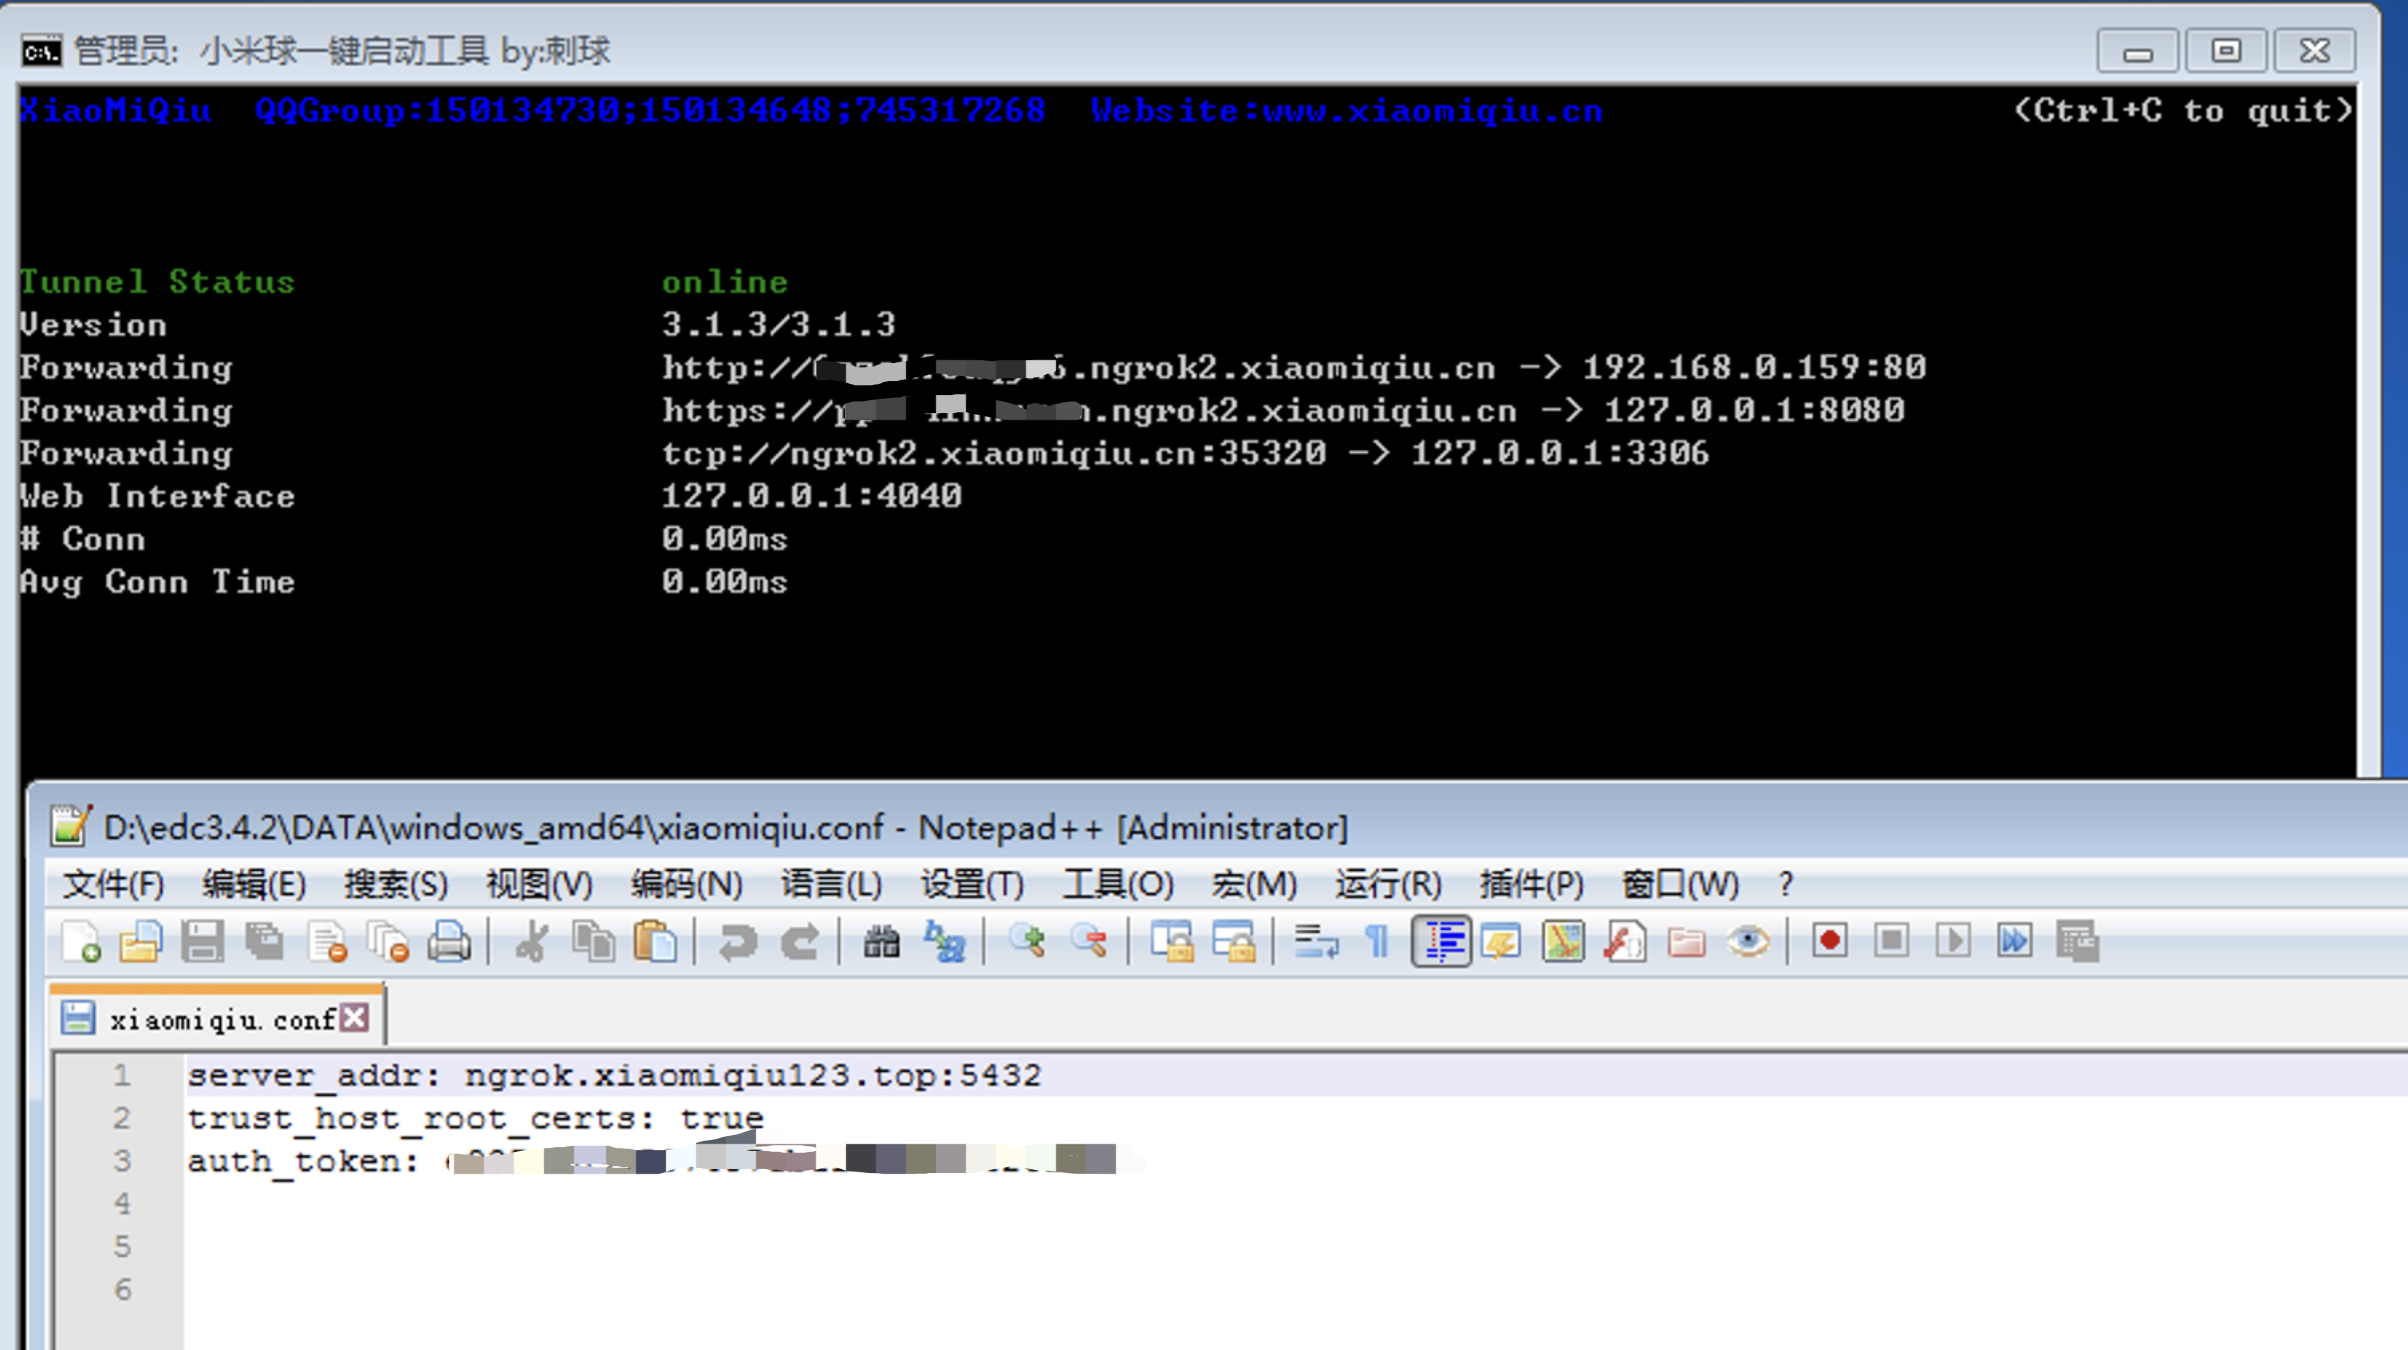Cut selection with the scissors icon
The height and width of the screenshot is (1350, 2408).
click(532, 942)
